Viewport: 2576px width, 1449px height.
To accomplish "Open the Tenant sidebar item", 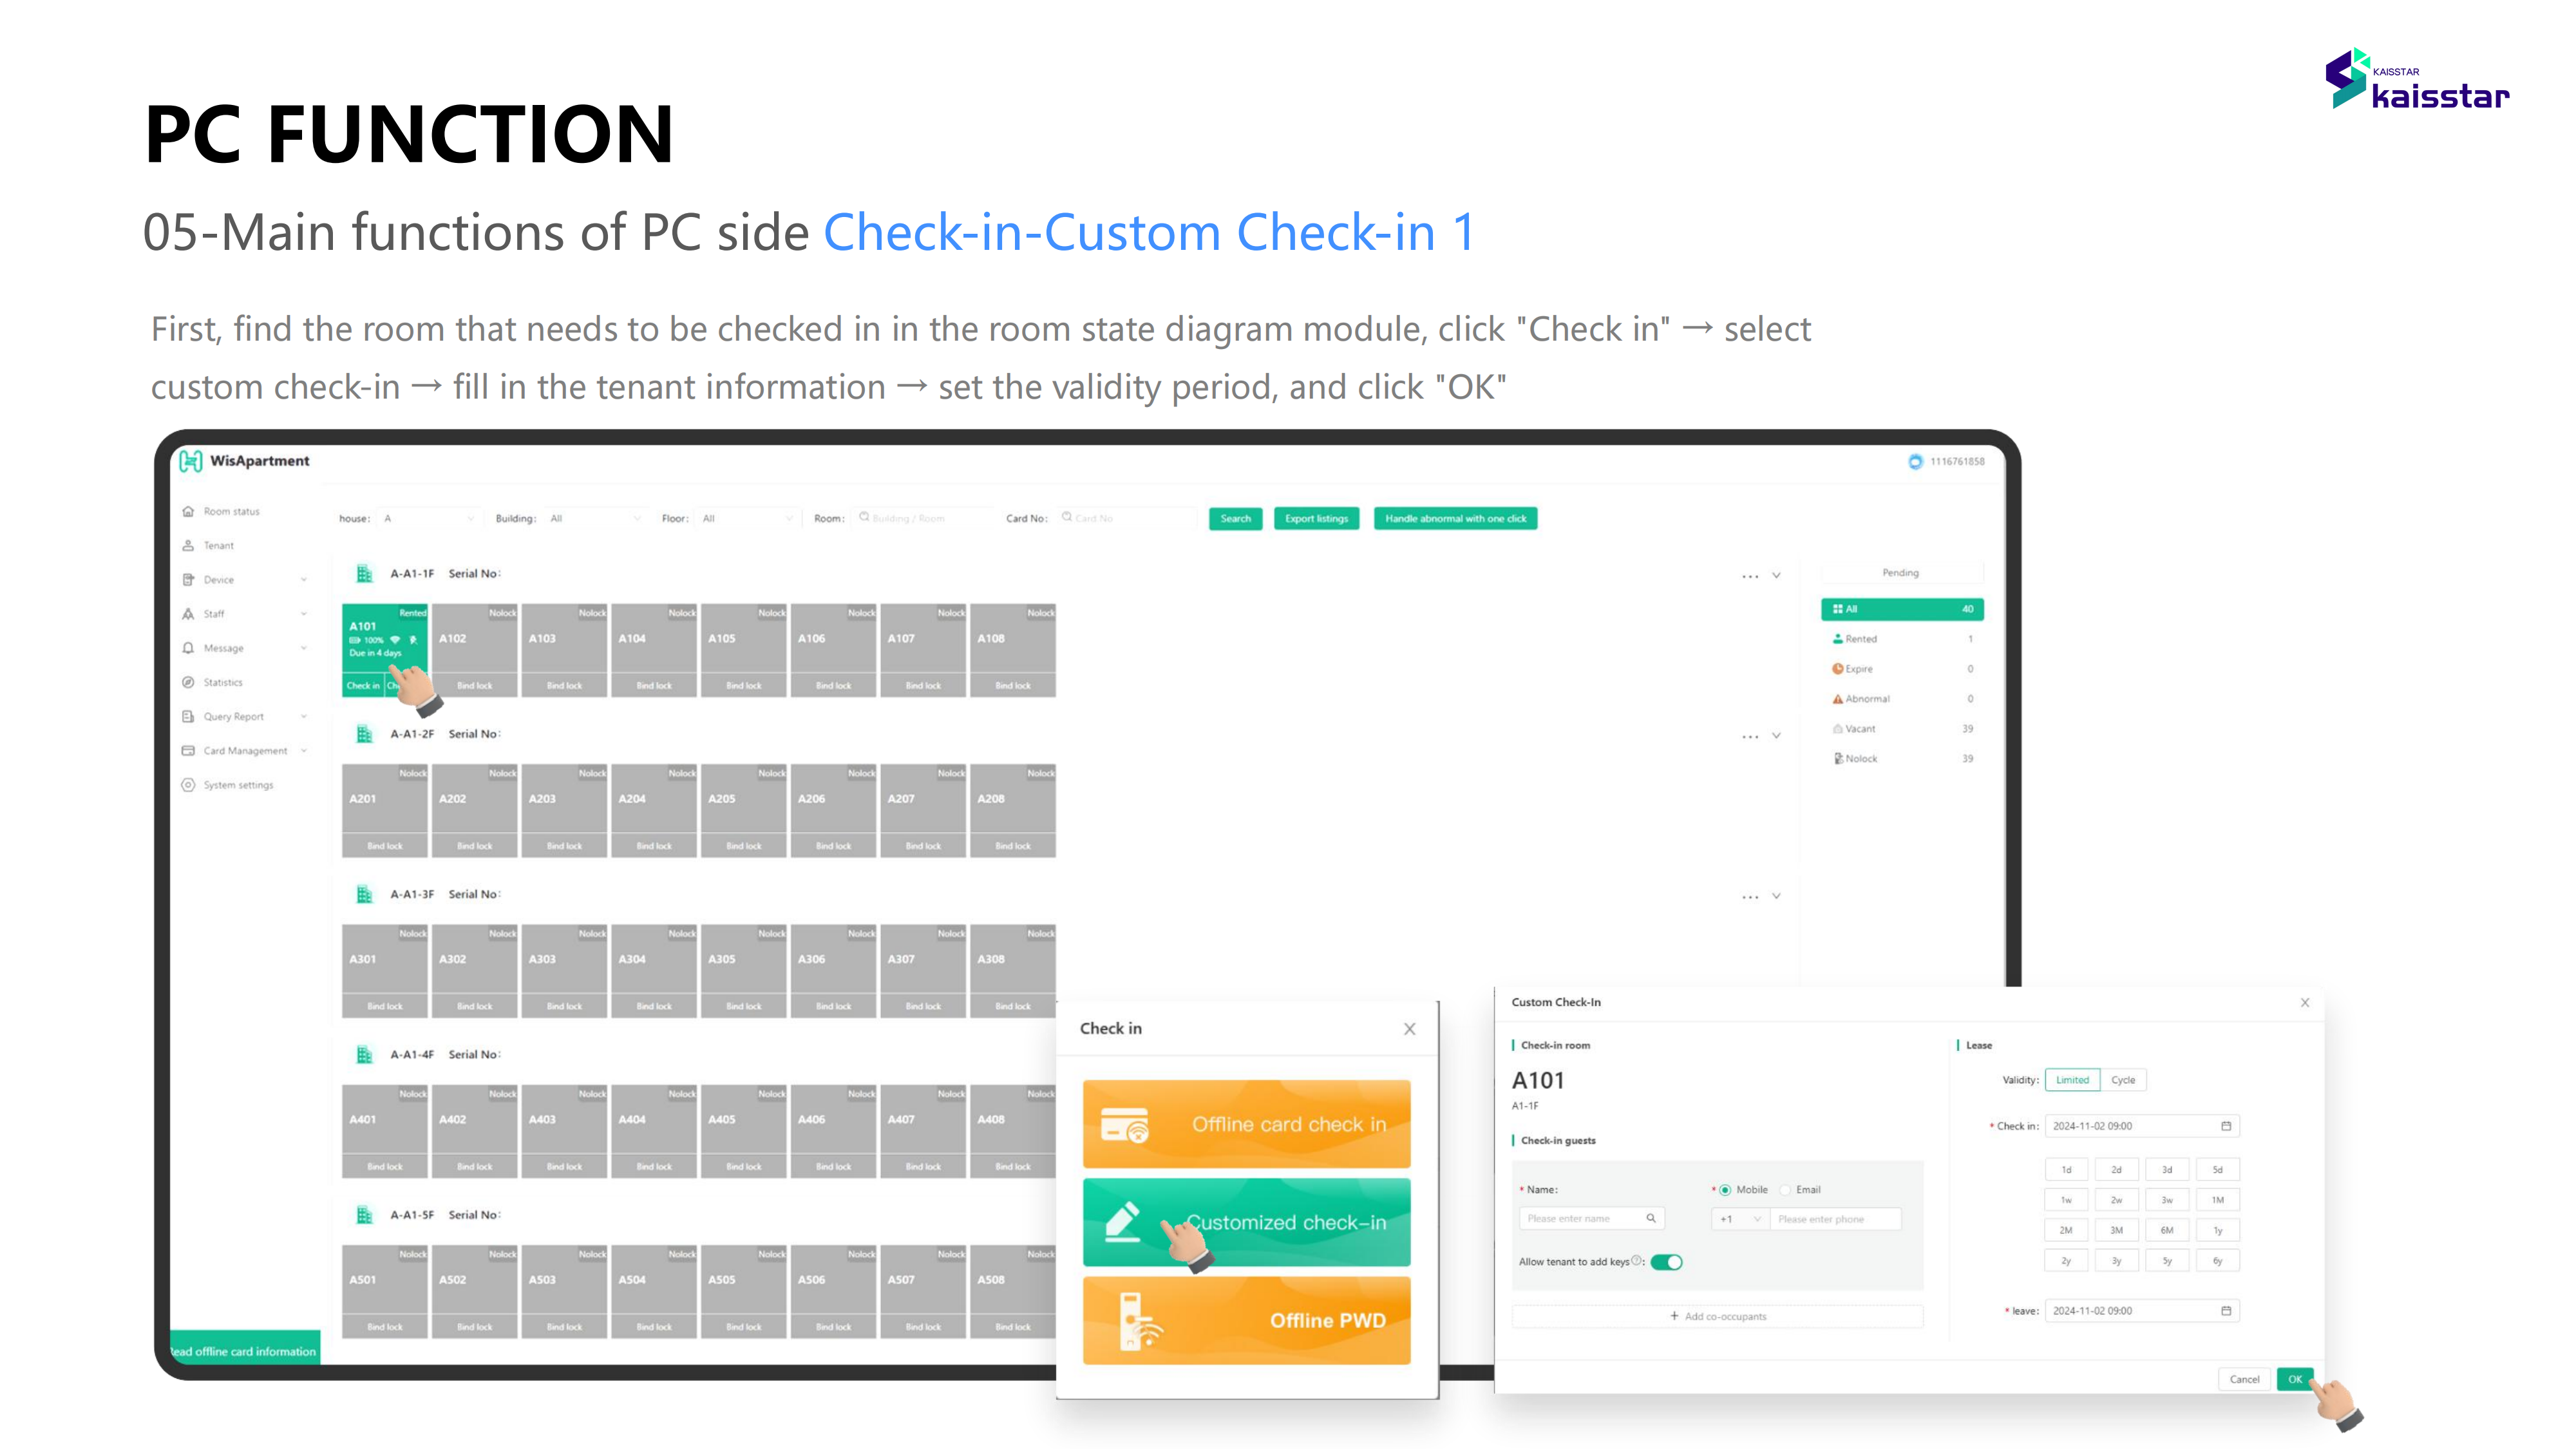I will pyautogui.click(x=218, y=546).
